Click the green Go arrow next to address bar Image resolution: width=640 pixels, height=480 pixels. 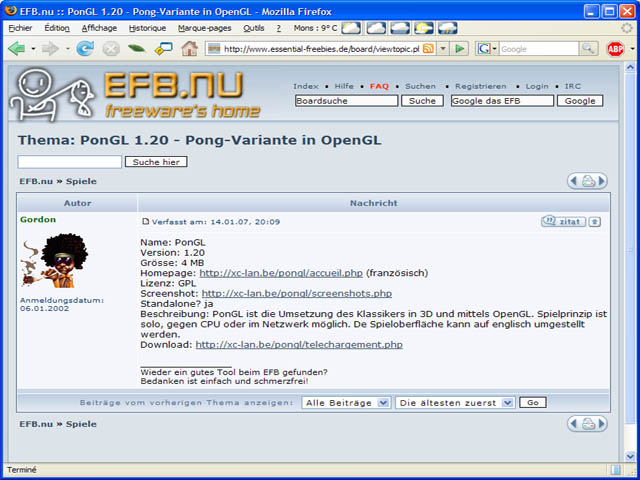click(460, 49)
